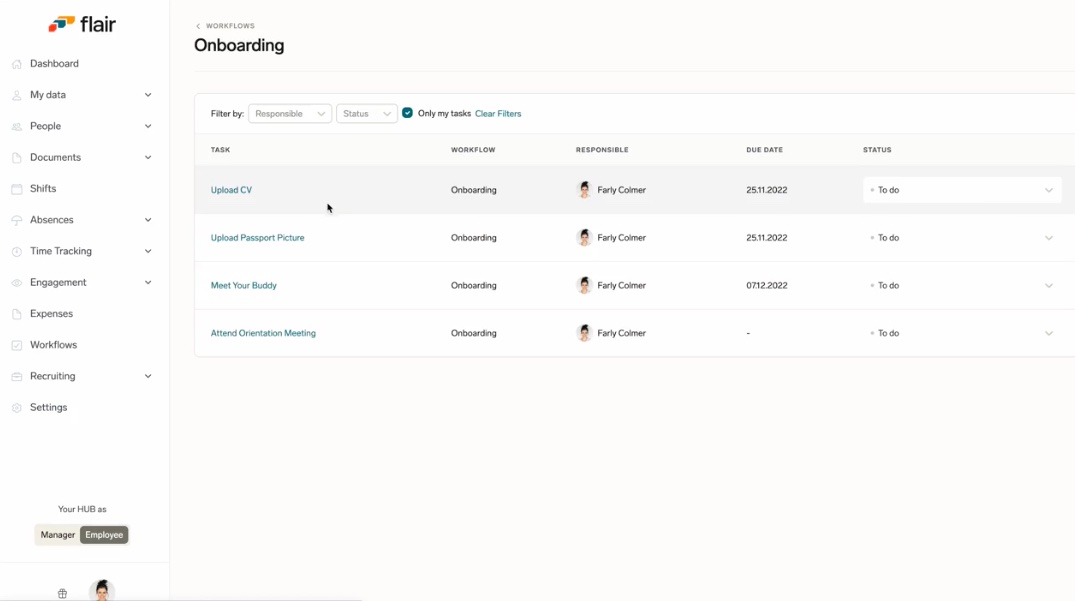
Task: Click the Dashboard icon in sidebar
Action: click(x=17, y=64)
